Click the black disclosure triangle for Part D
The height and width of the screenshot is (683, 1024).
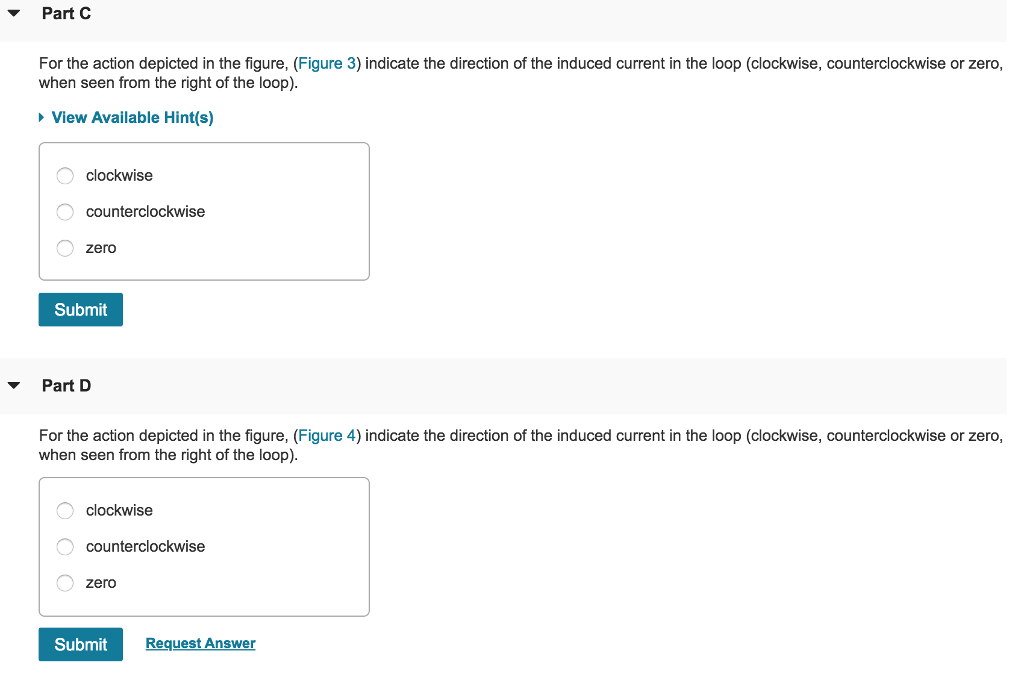14,384
